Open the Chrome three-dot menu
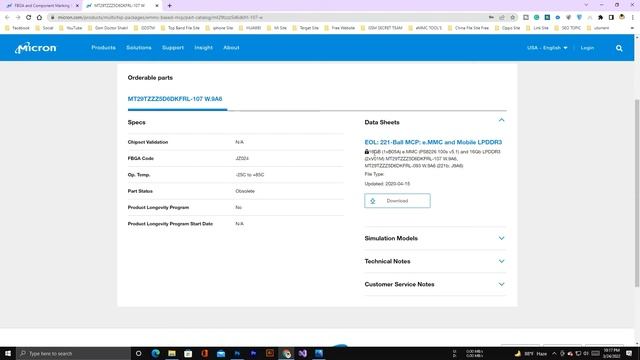 pos(633,18)
